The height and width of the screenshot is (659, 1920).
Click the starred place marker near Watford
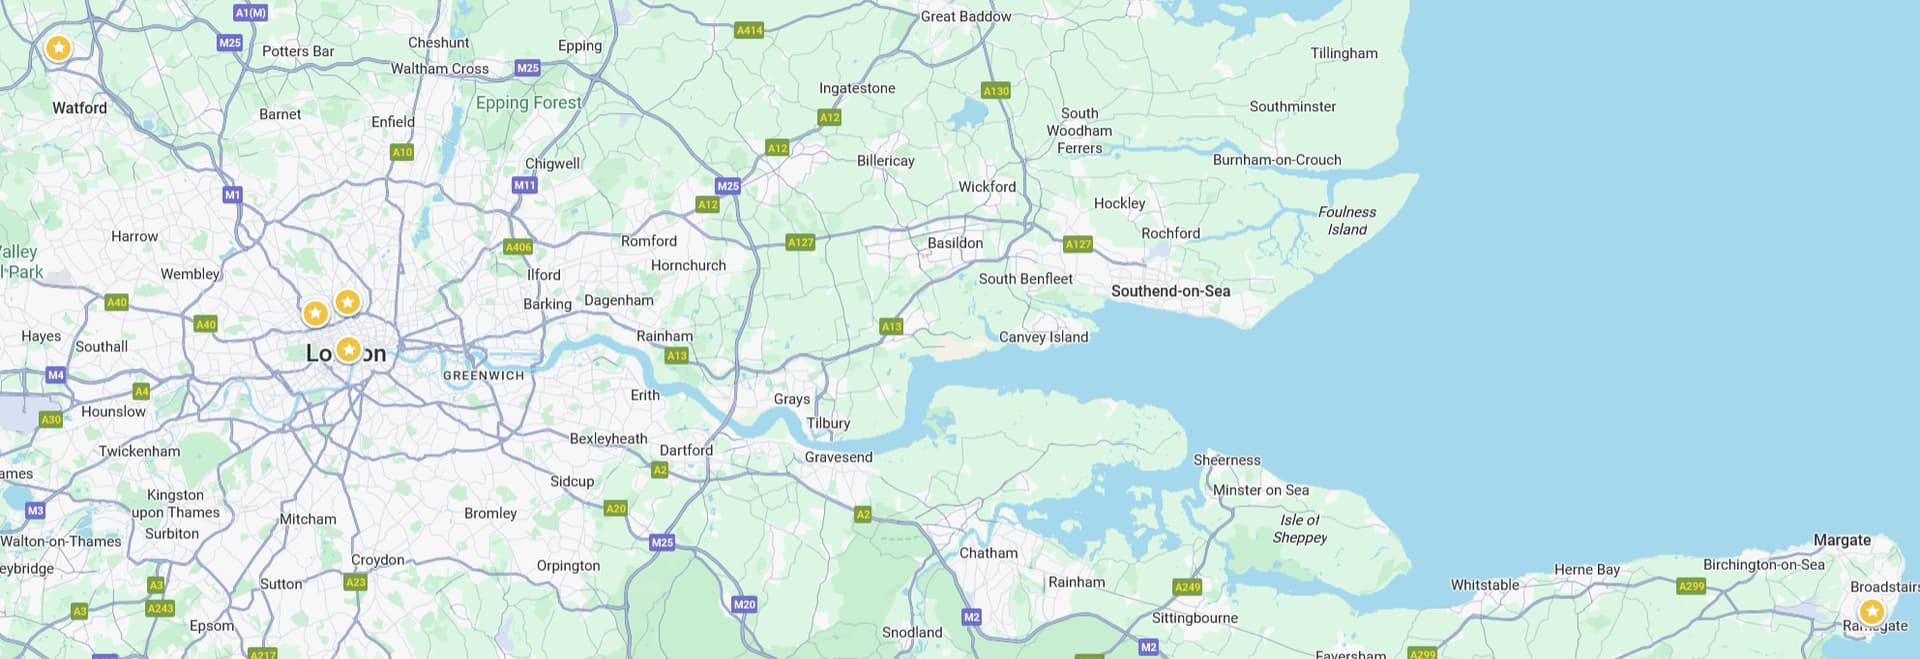coord(59,48)
